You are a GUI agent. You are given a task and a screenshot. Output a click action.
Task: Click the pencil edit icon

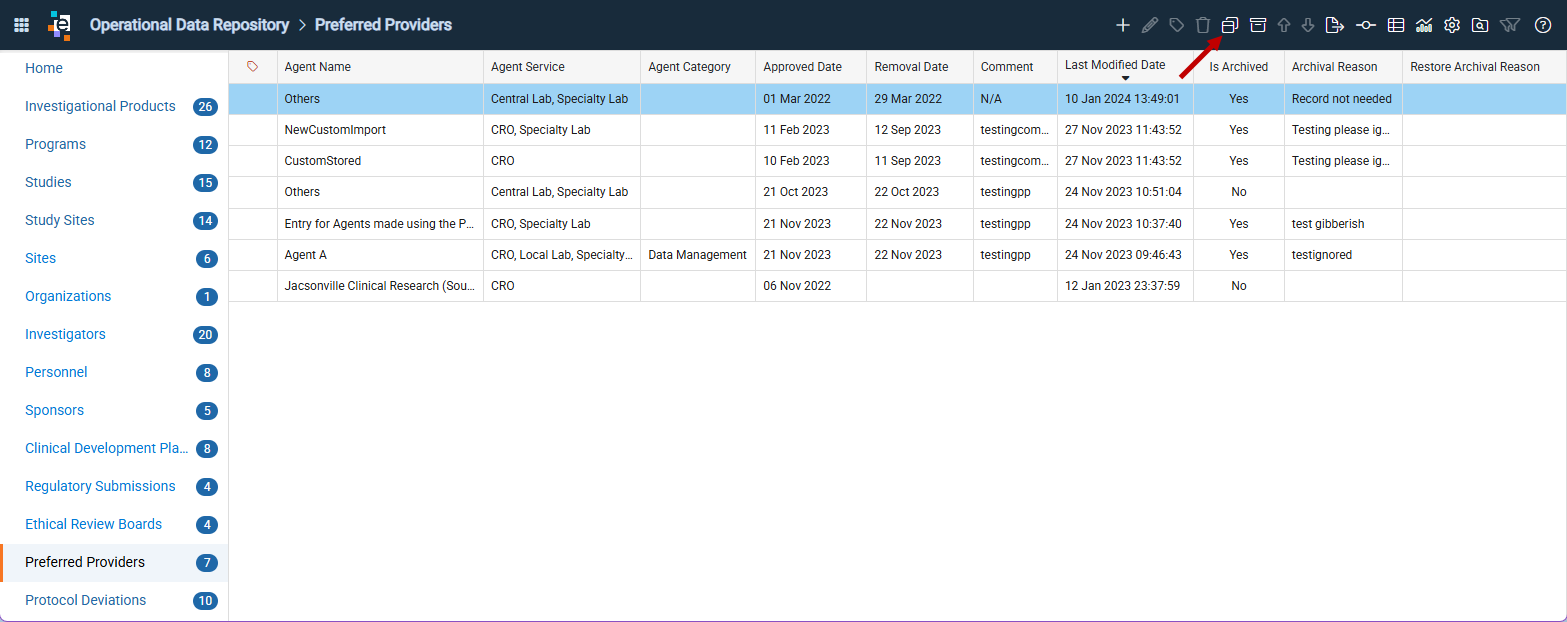click(x=1150, y=25)
